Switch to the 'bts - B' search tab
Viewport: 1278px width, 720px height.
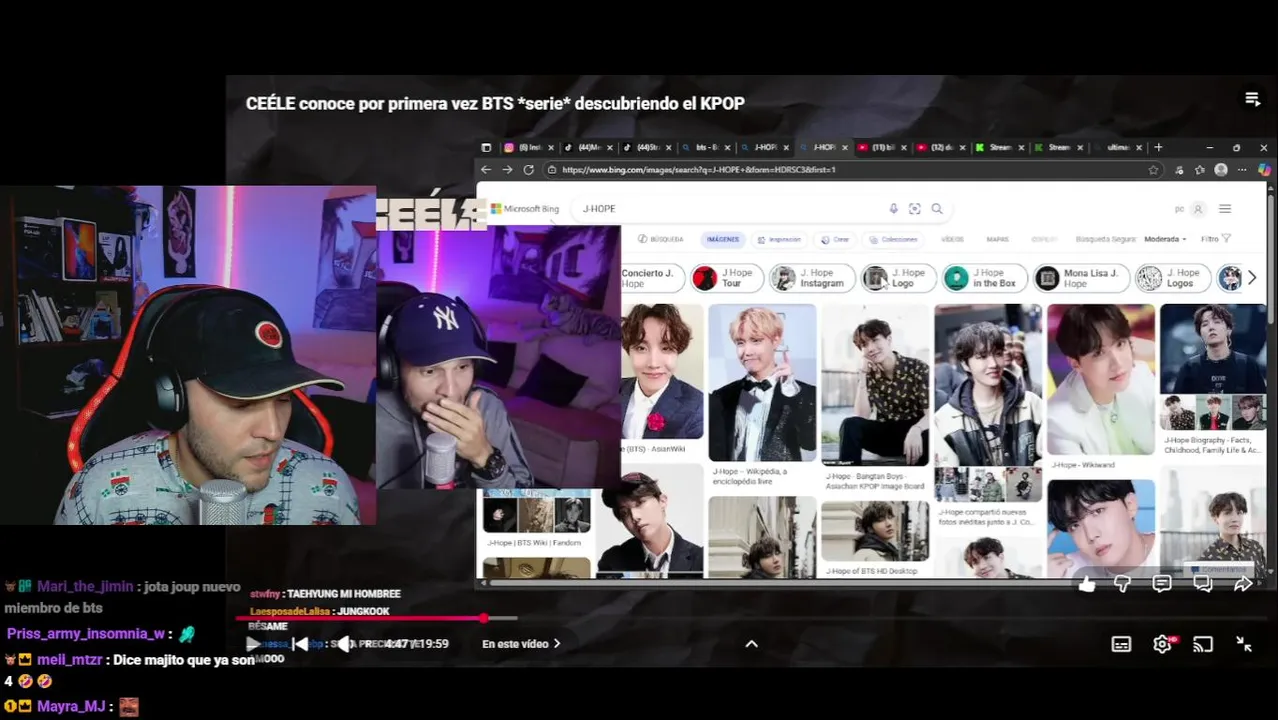[x=707, y=147]
